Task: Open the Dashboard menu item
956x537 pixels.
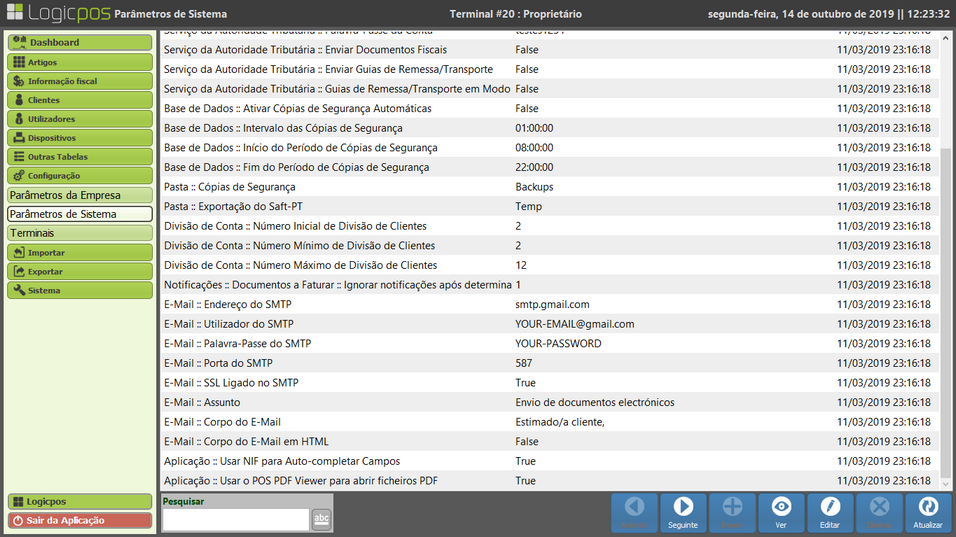Action: 79,43
